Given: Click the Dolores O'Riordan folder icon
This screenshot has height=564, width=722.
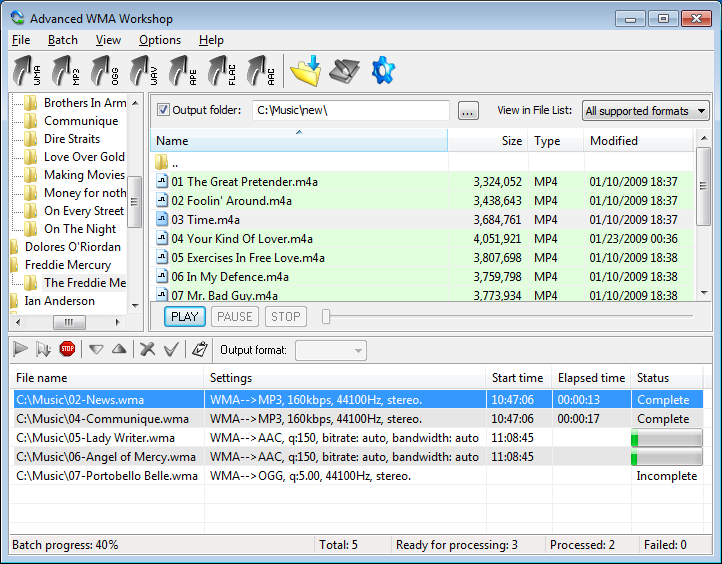Looking at the screenshot, I should click(x=14, y=247).
